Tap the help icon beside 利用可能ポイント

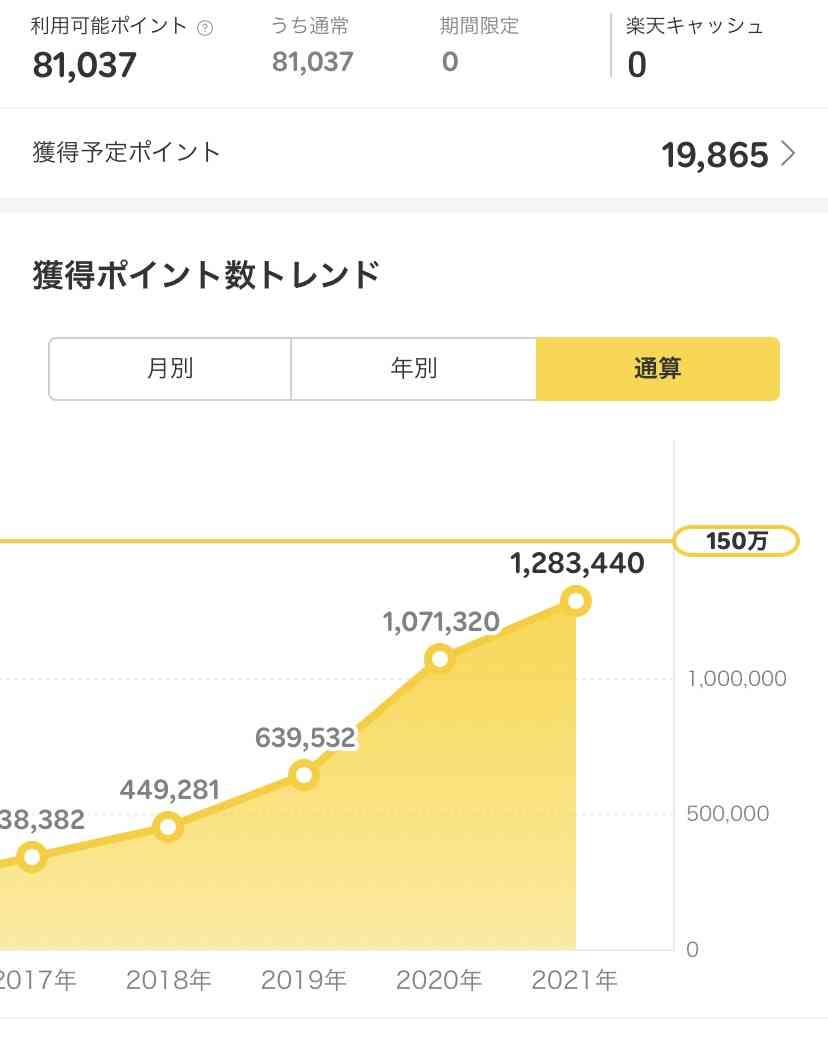coord(205,28)
